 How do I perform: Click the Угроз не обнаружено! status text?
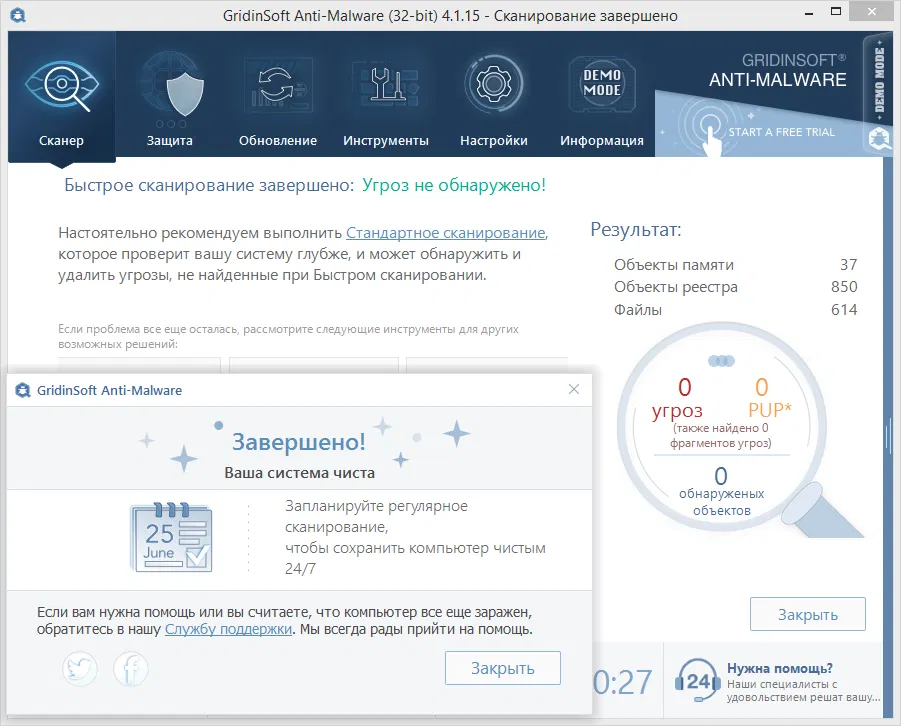click(x=454, y=185)
